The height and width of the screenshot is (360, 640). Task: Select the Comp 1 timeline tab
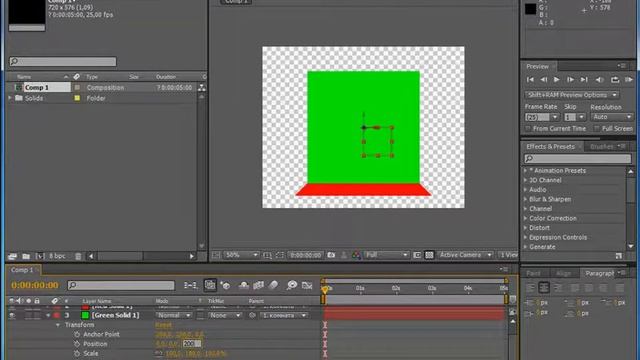22,270
